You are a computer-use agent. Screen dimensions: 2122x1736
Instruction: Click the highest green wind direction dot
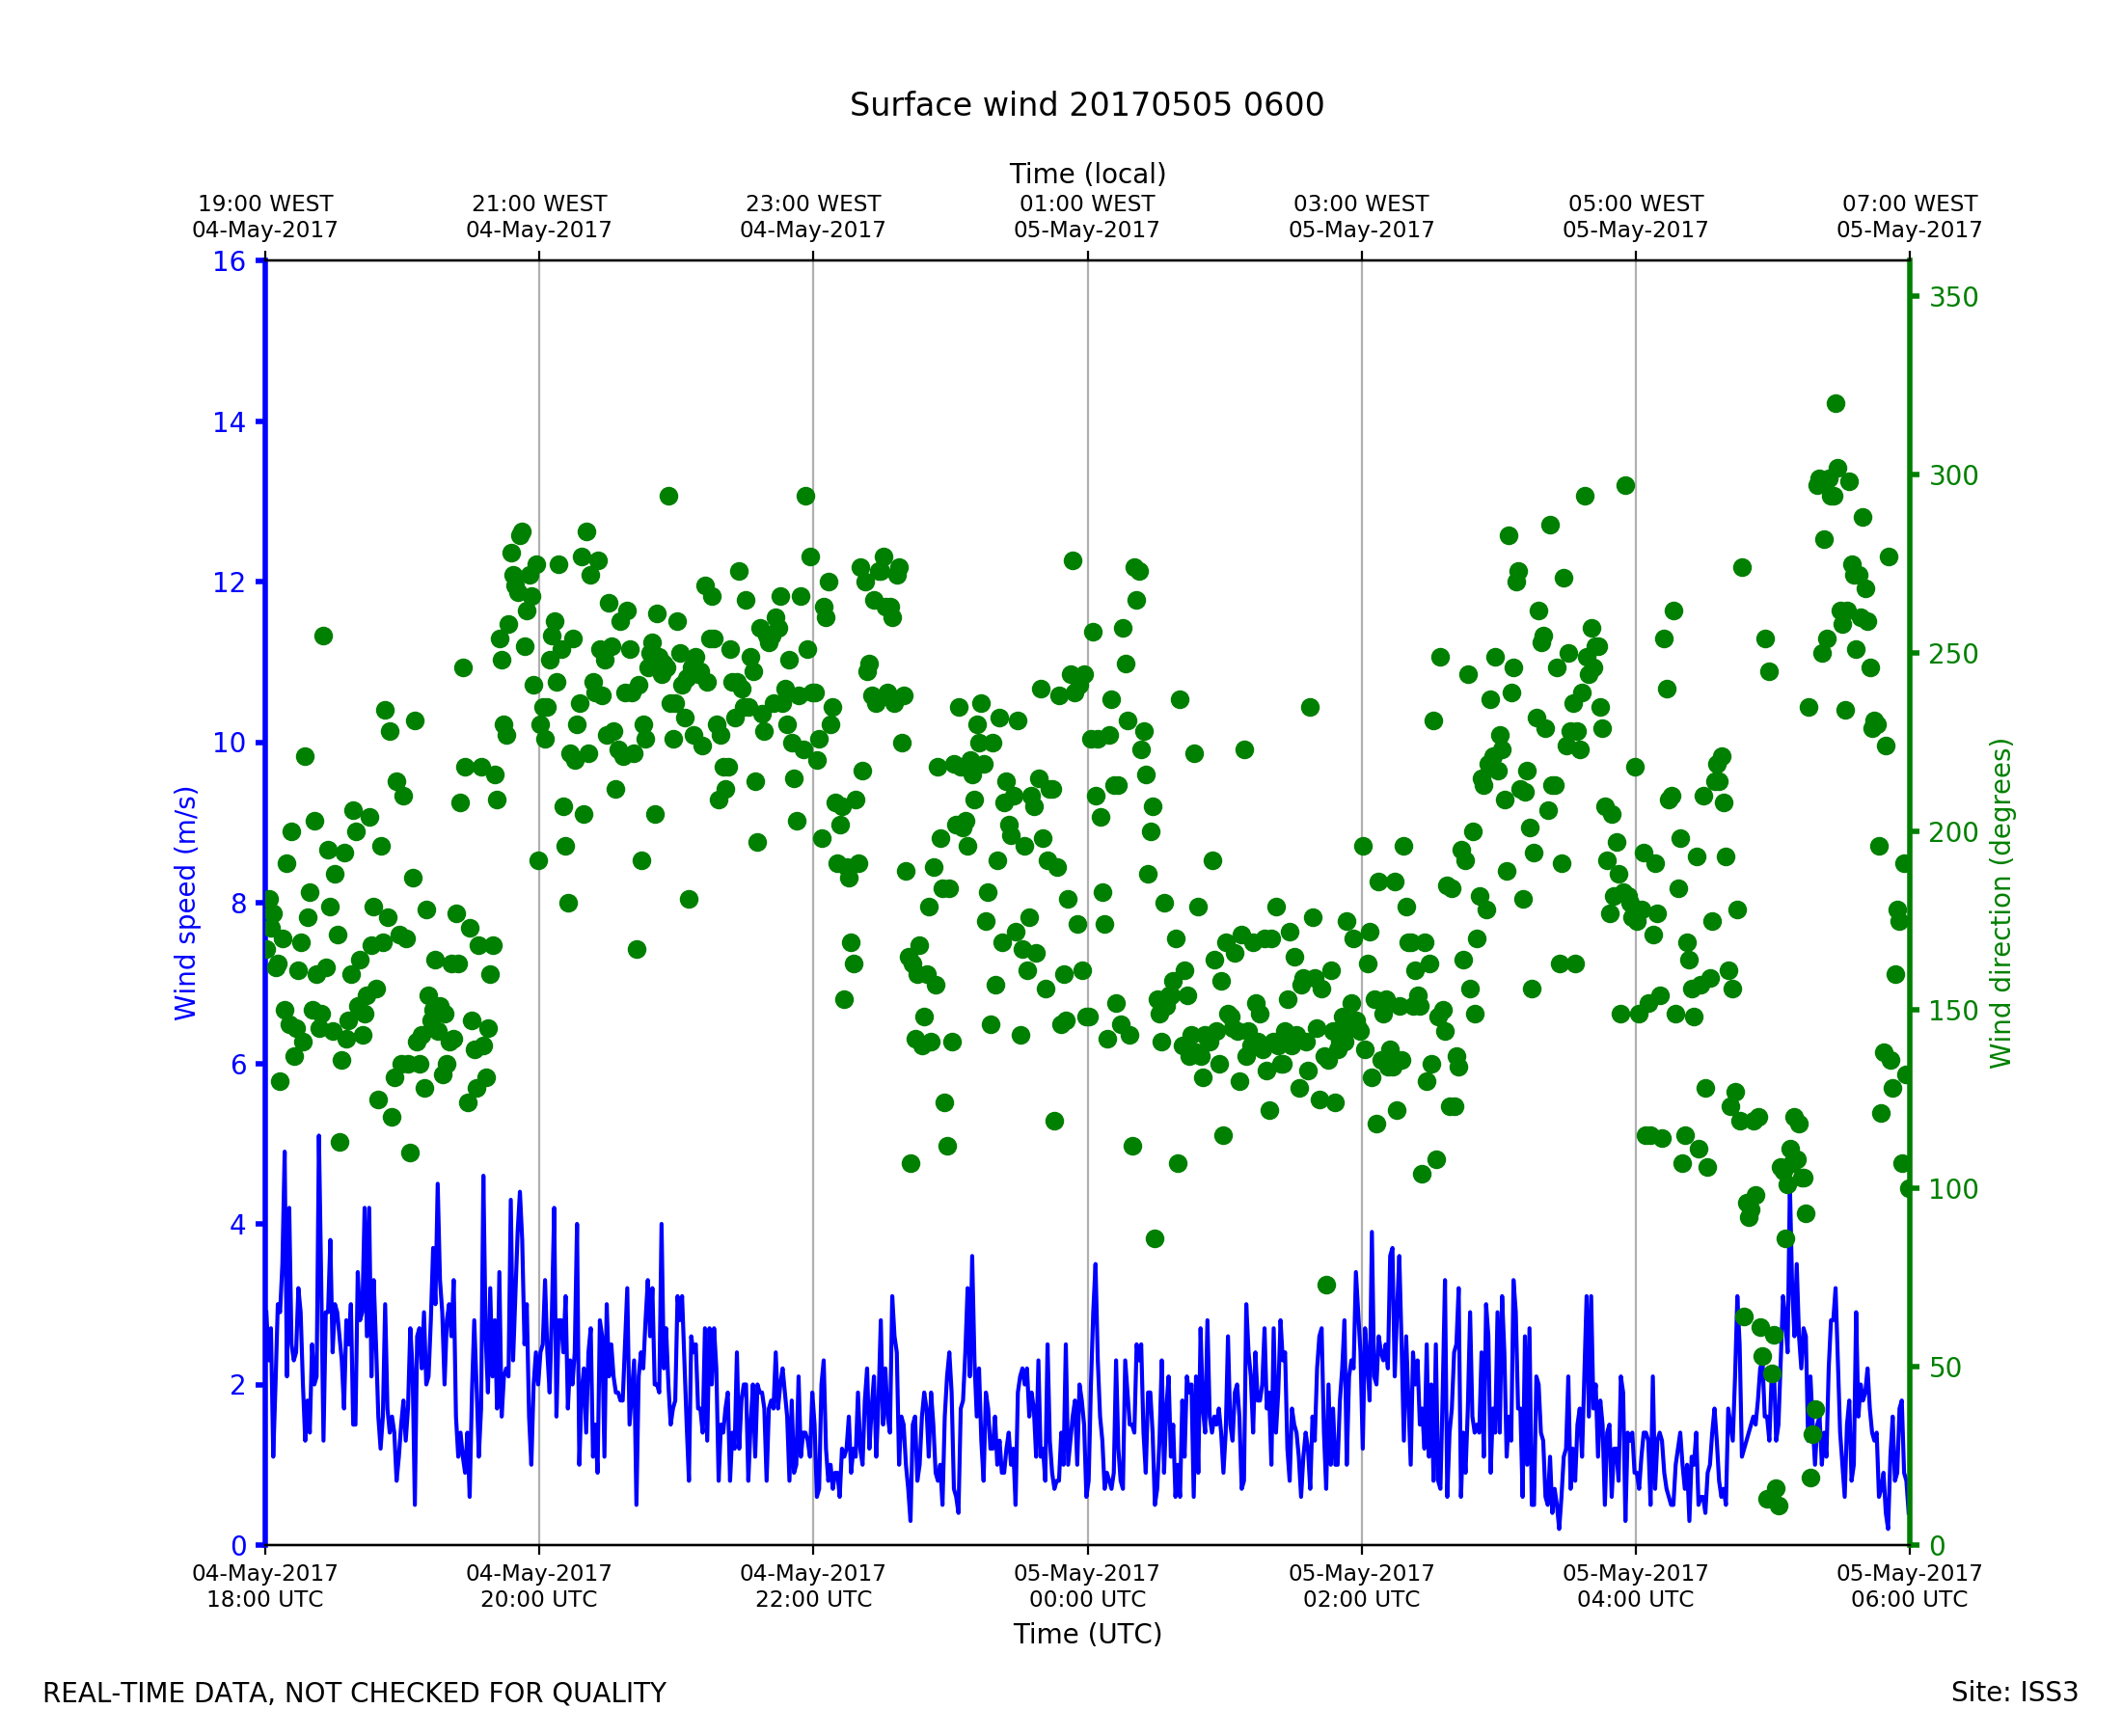pyautogui.click(x=1836, y=404)
